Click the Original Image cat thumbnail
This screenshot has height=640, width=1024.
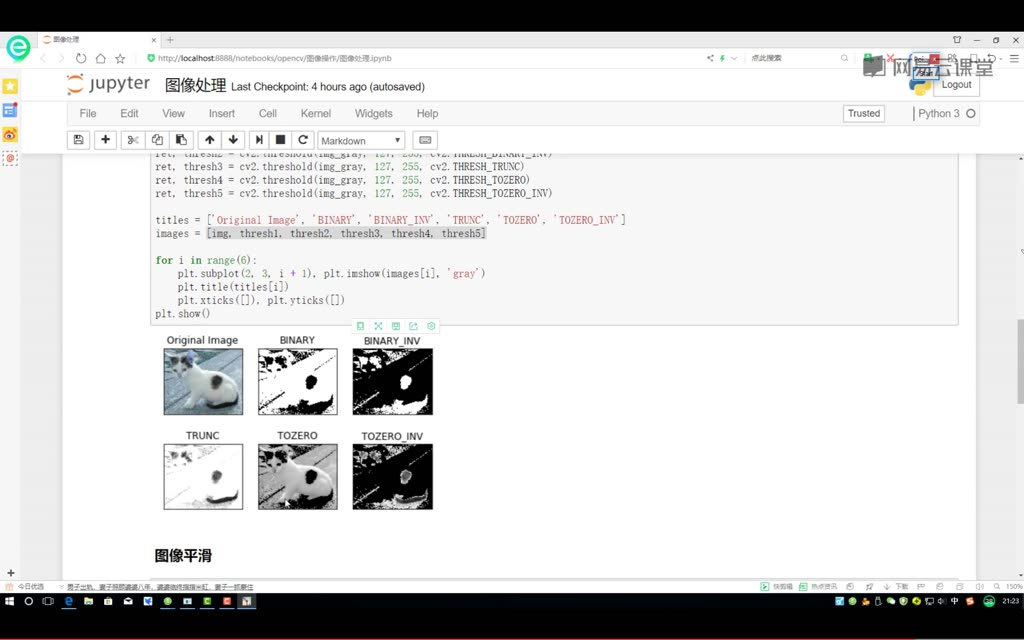[x=203, y=381]
